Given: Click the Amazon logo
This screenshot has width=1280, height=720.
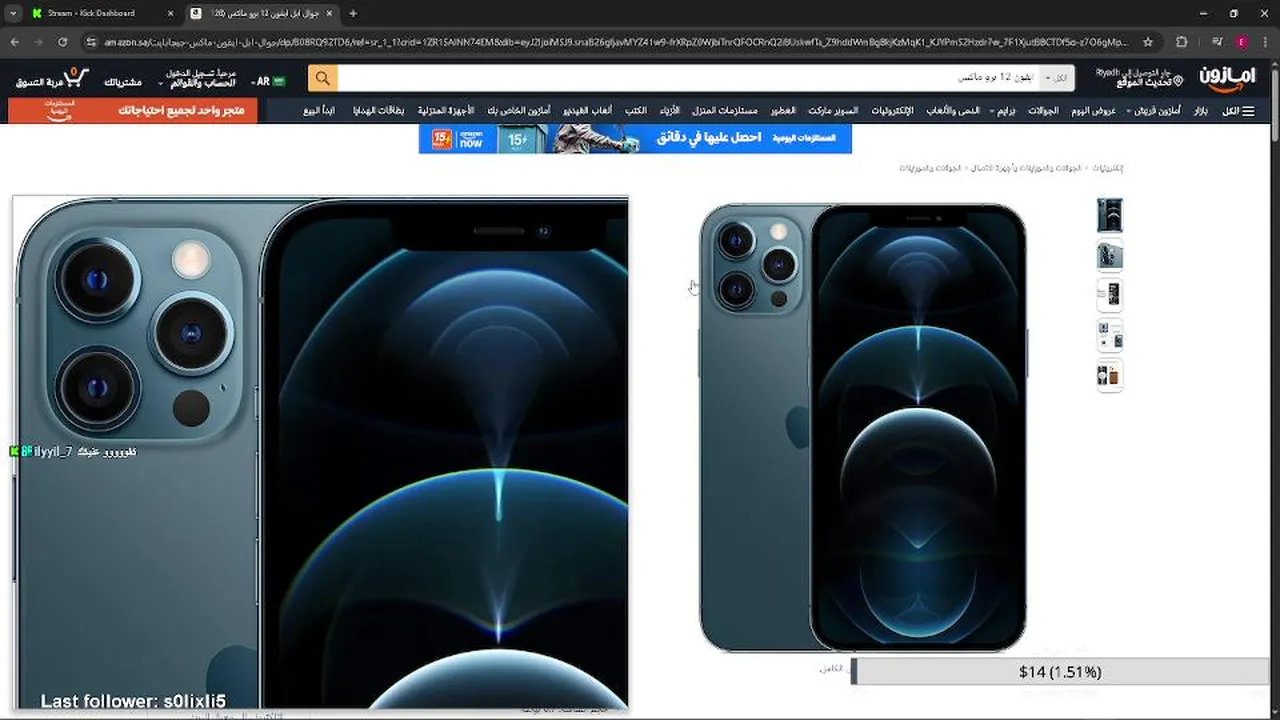Looking at the screenshot, I should point(1227,79).
